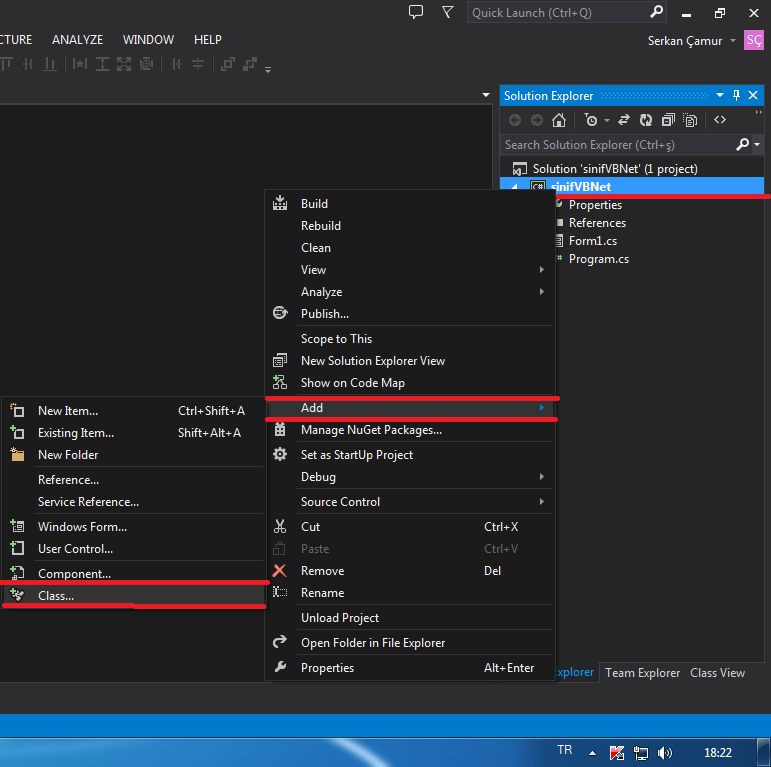
Task: Open the WINDOW menu
Action: [148, 40]
